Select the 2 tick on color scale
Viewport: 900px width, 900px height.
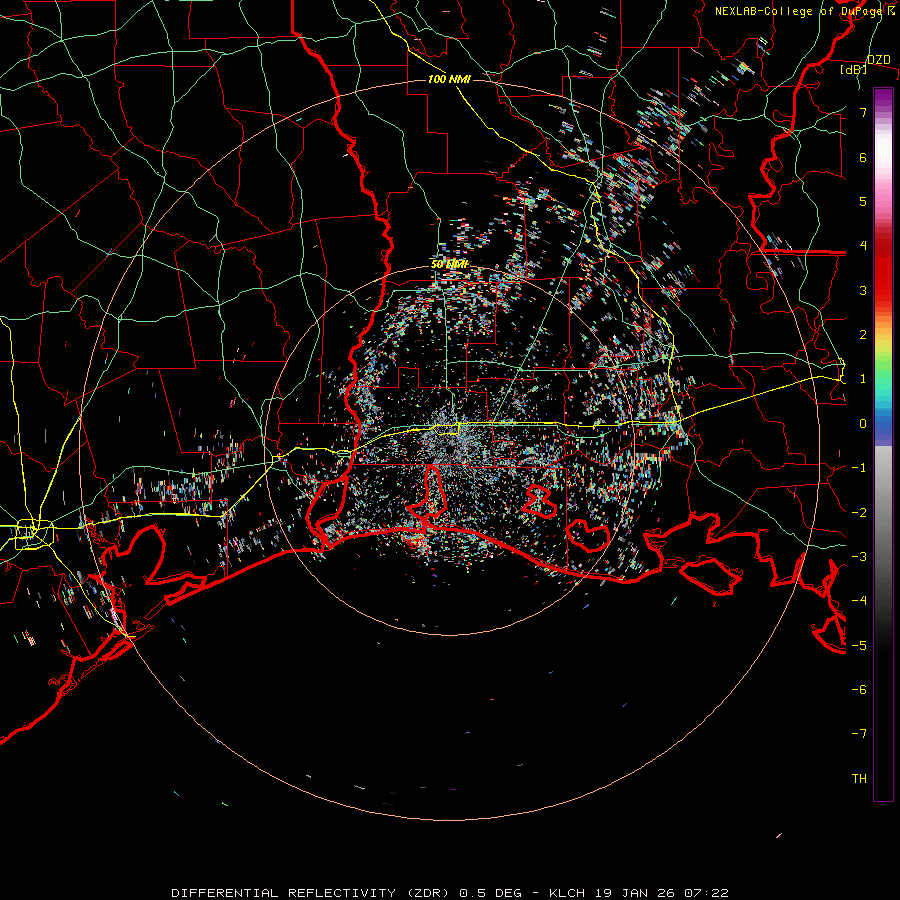pyautogui.click(x=863, y=335)
